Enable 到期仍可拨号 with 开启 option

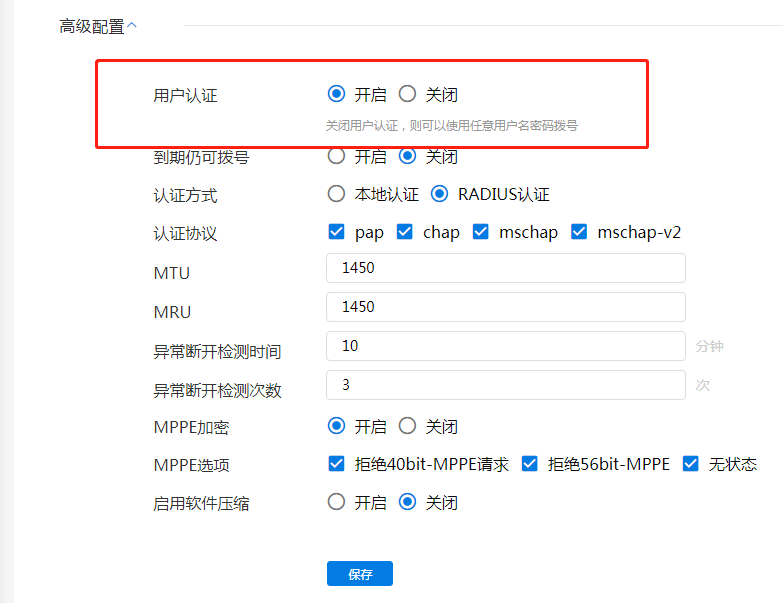click(337, 157)
